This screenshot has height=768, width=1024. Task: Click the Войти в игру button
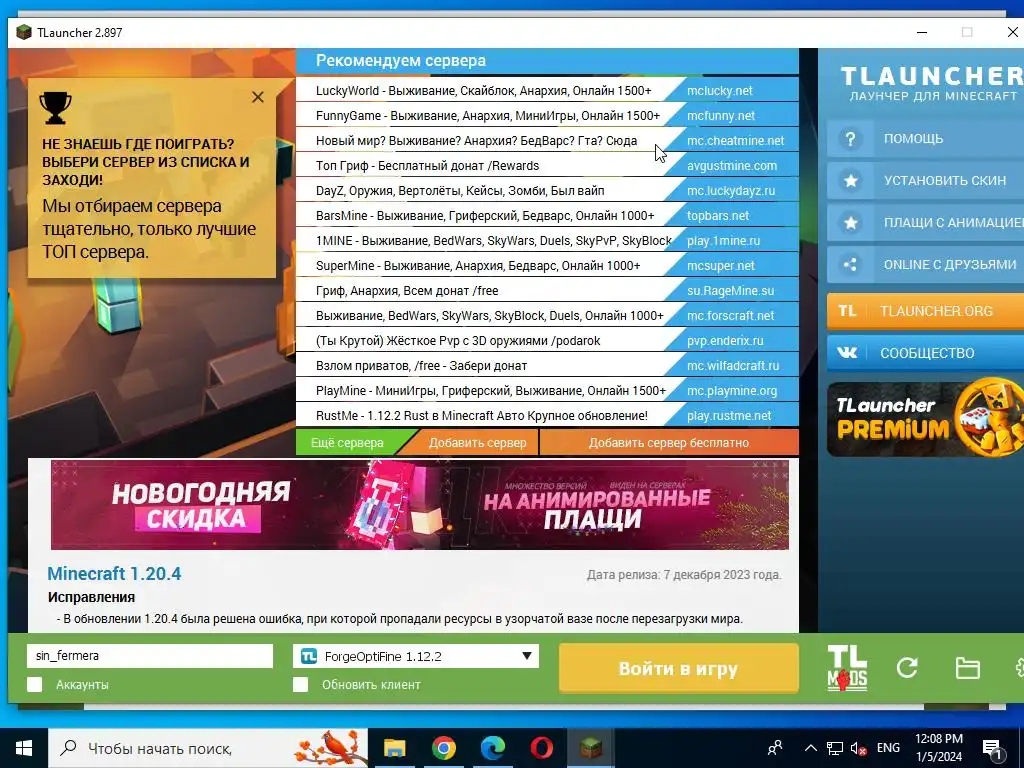[x=679, y=668]
